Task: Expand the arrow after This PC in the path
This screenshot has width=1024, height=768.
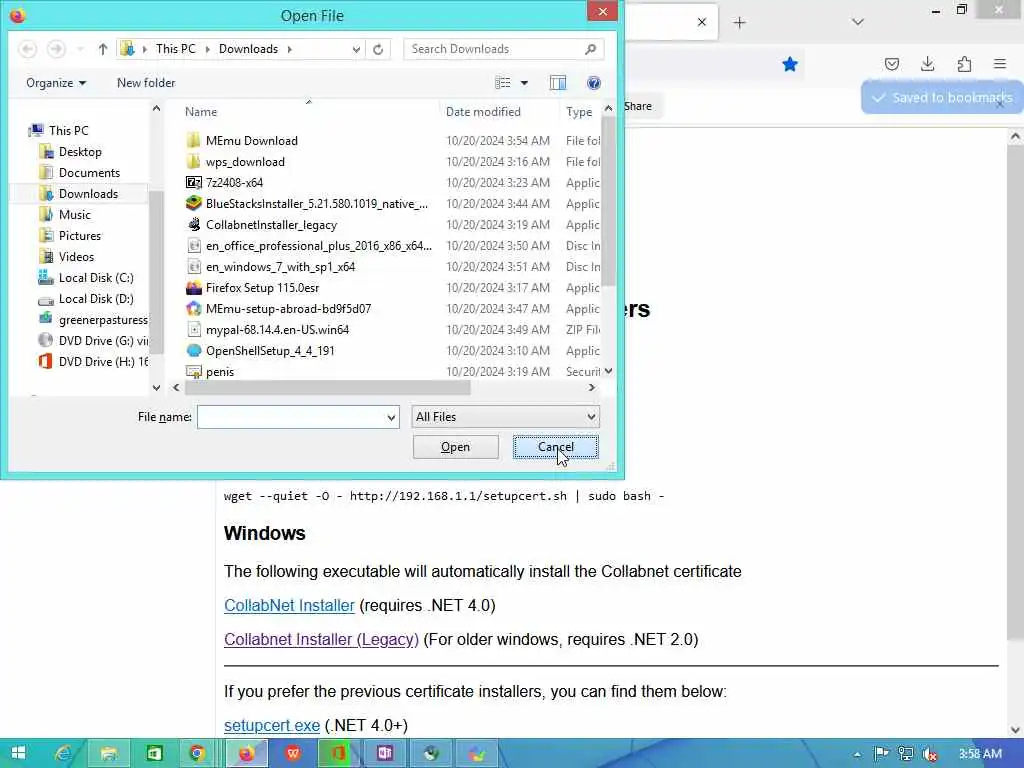Action: tap(208, 49)
